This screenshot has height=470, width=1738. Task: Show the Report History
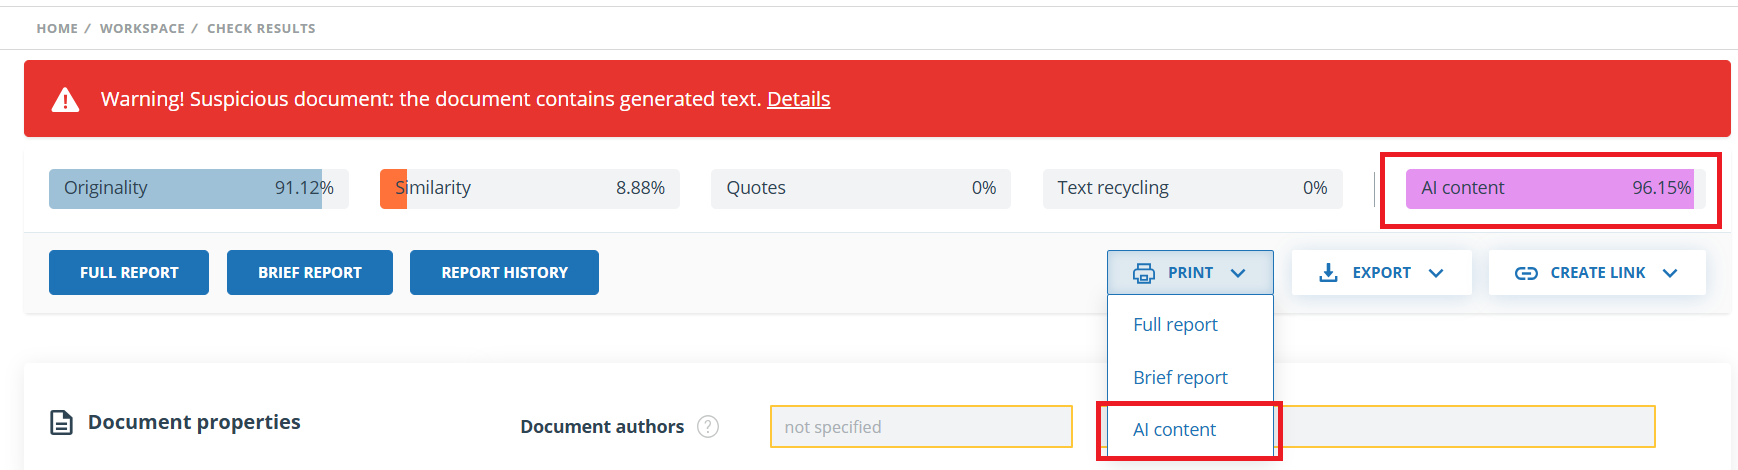click(504, 273)
